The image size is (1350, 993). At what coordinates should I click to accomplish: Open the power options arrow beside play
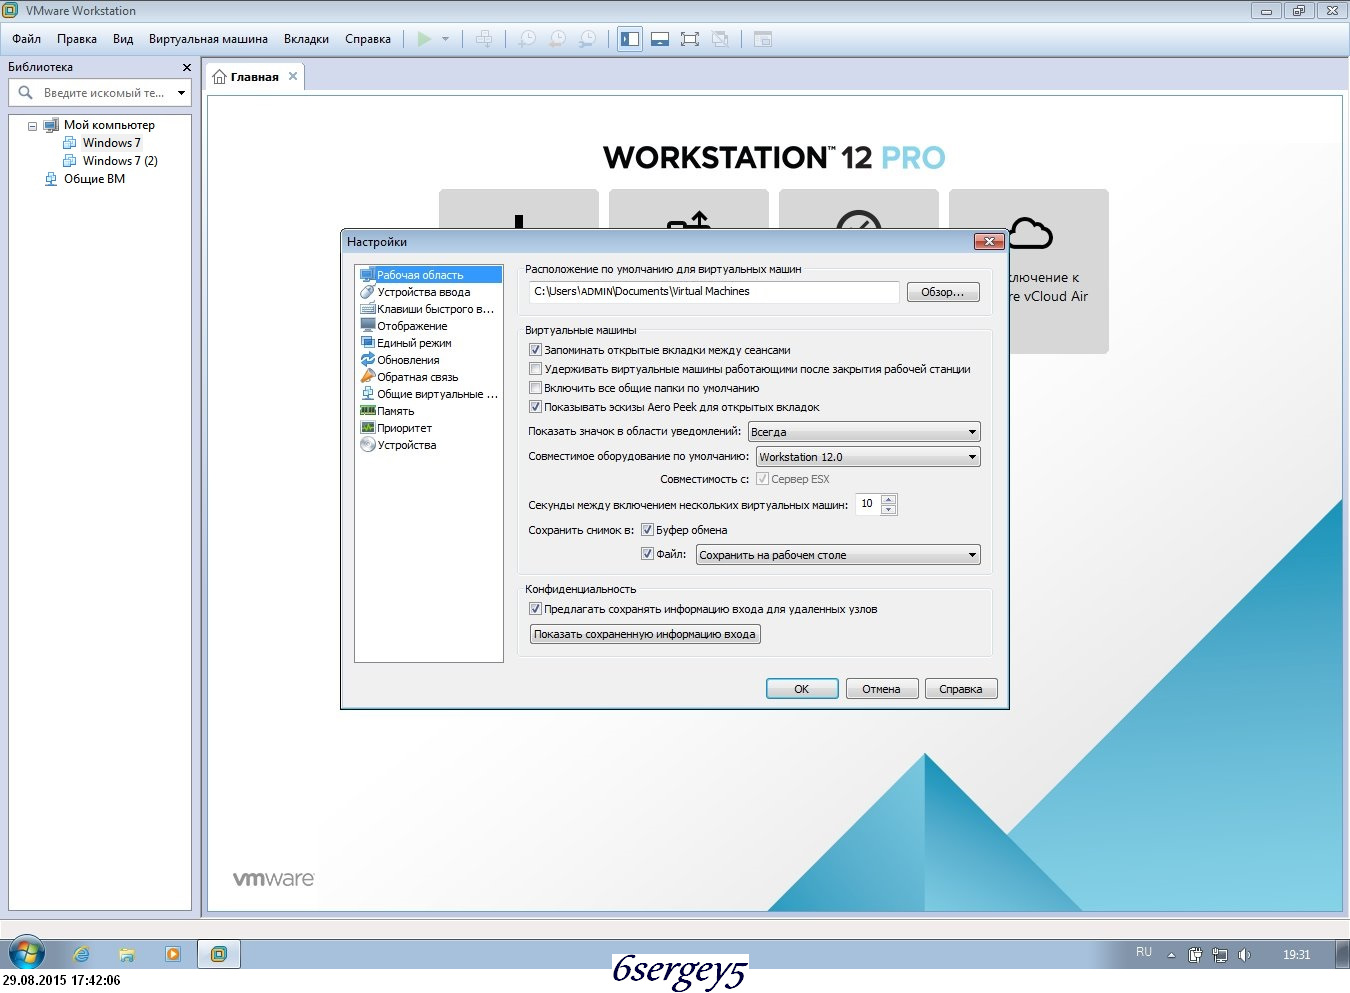click(x=445, y=39)
